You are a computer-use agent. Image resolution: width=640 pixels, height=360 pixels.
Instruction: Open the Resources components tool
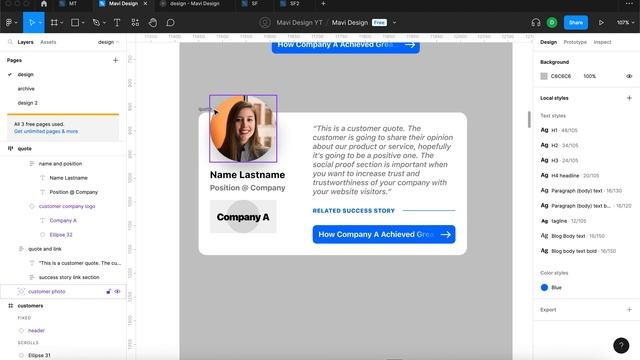[x=135, y=23]
